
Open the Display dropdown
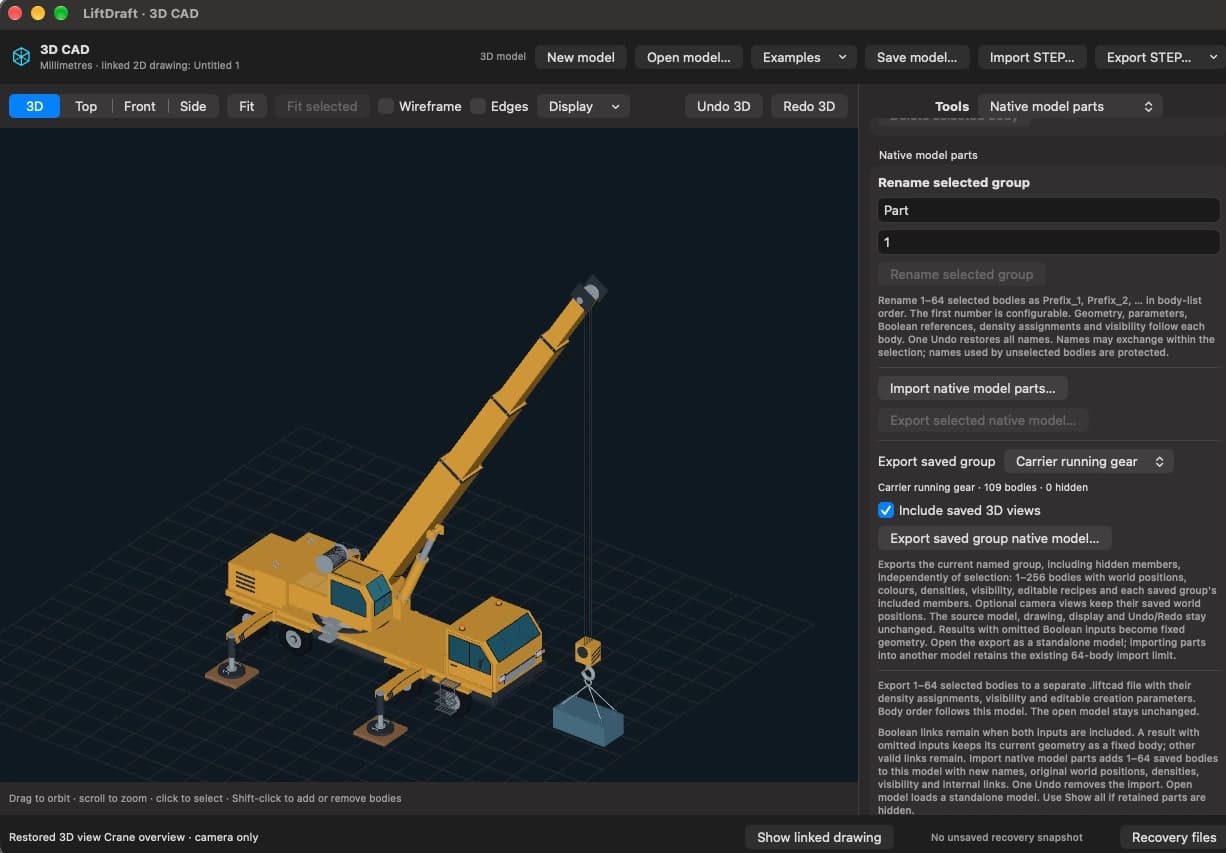click(x=583, y=106)
